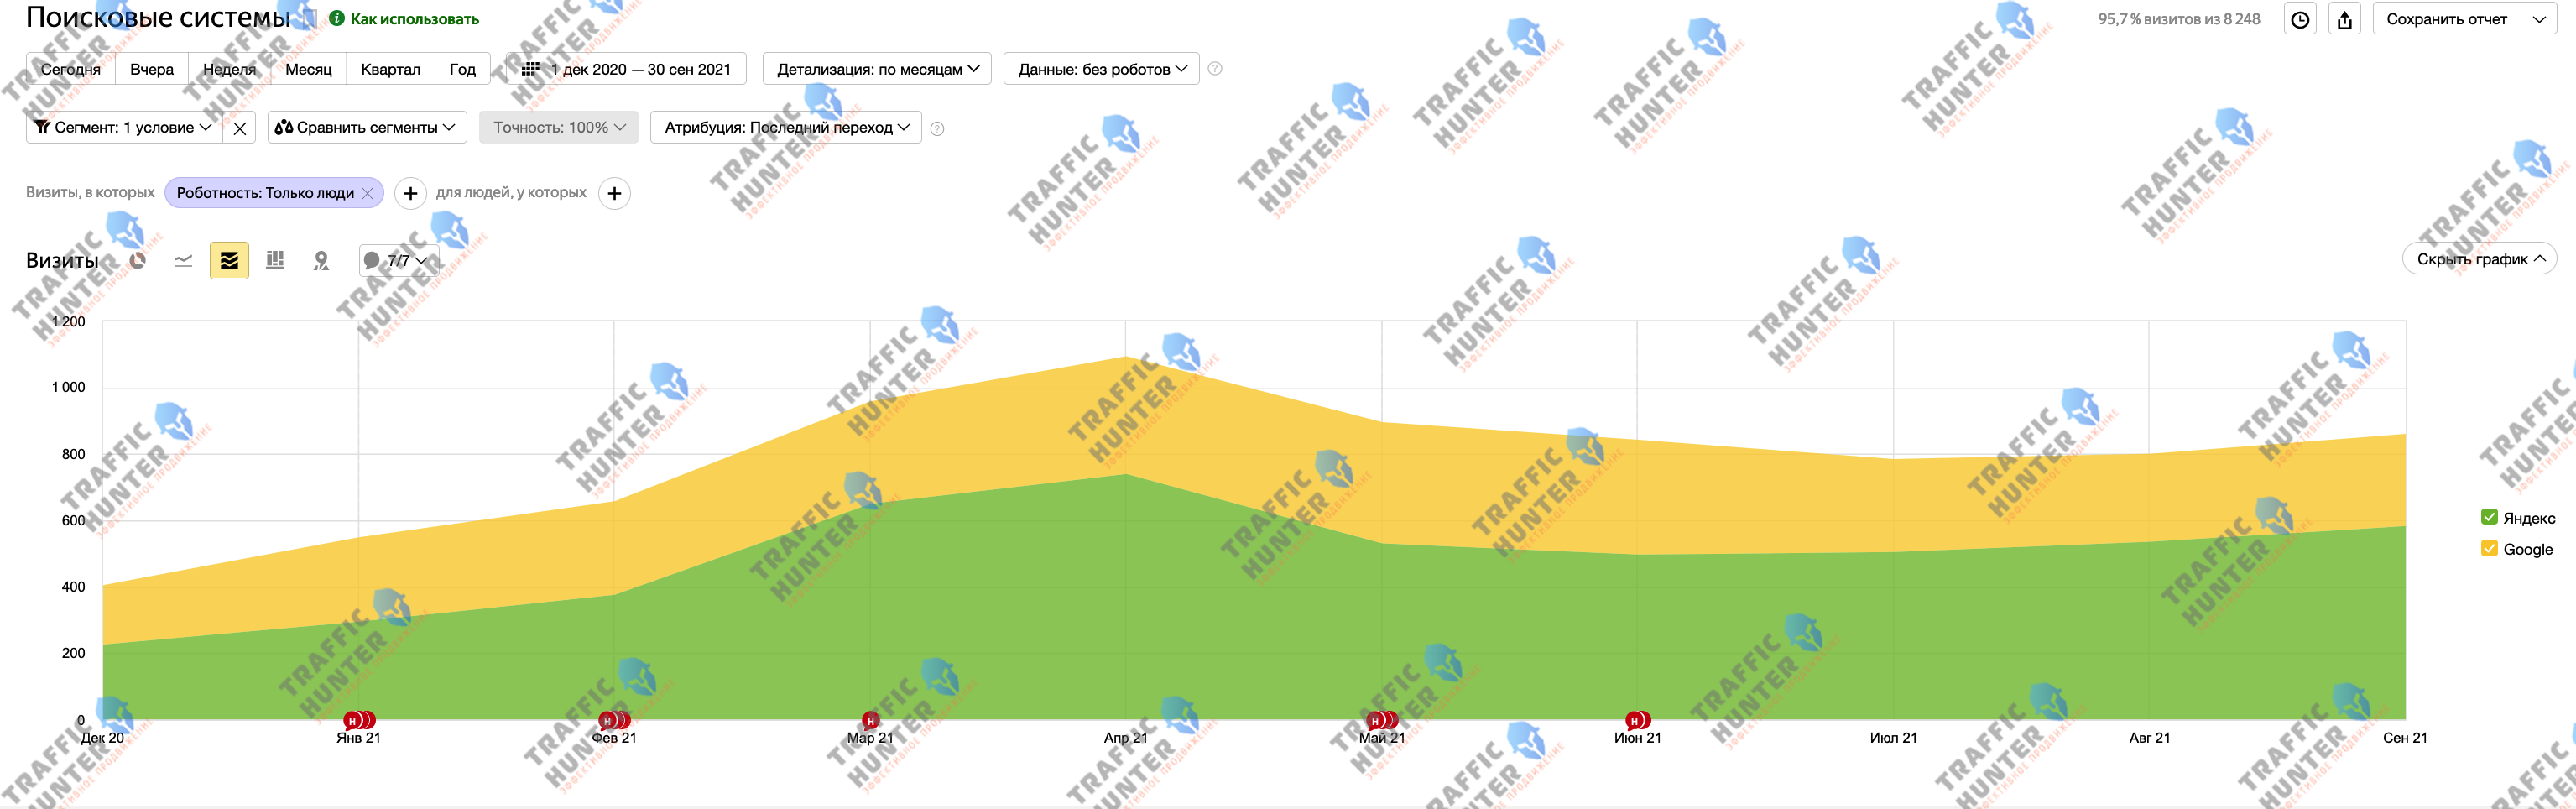Select the Год period tab
The image size is (2576, 809).
click(462, 69)
